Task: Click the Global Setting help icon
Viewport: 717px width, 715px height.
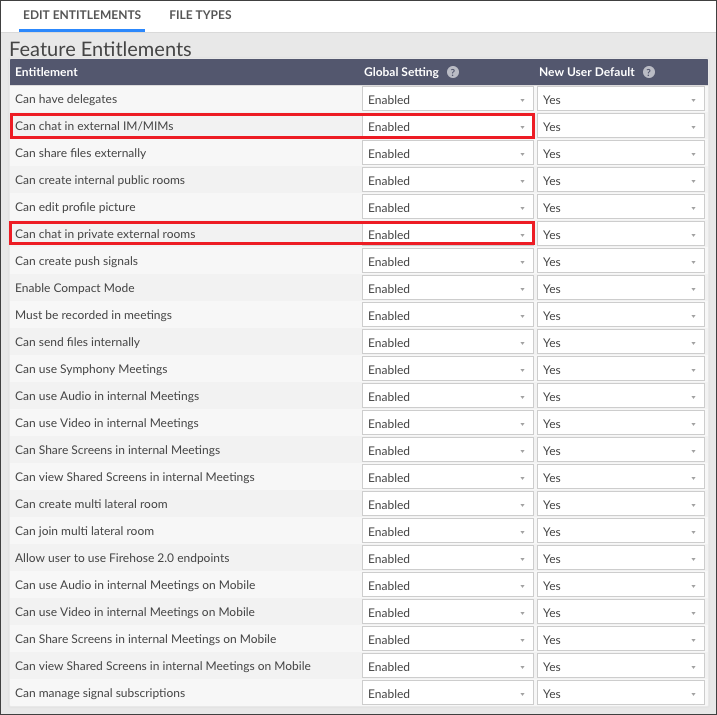Action: [x=453, y=72]
